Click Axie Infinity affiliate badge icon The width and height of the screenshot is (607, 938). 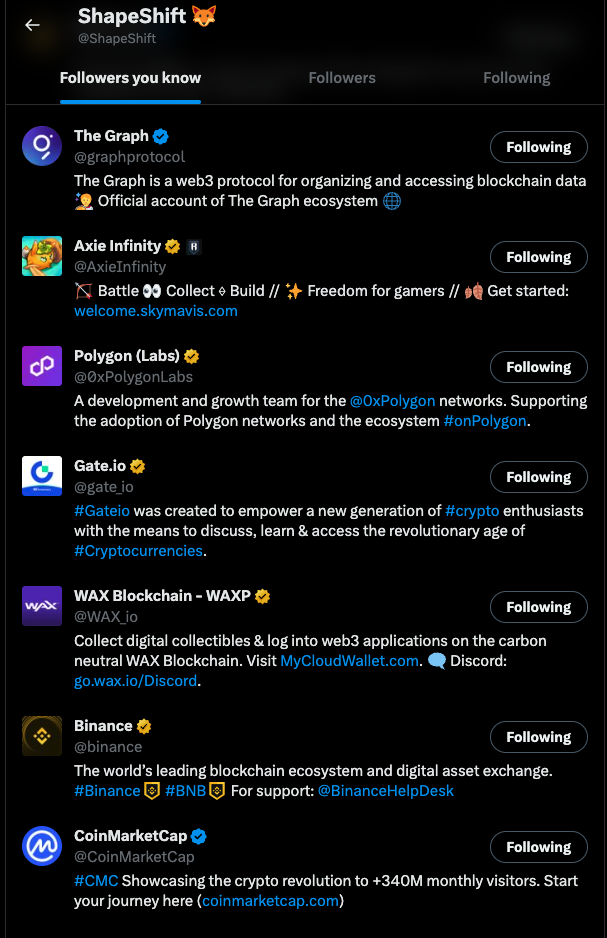coord(194,246)
